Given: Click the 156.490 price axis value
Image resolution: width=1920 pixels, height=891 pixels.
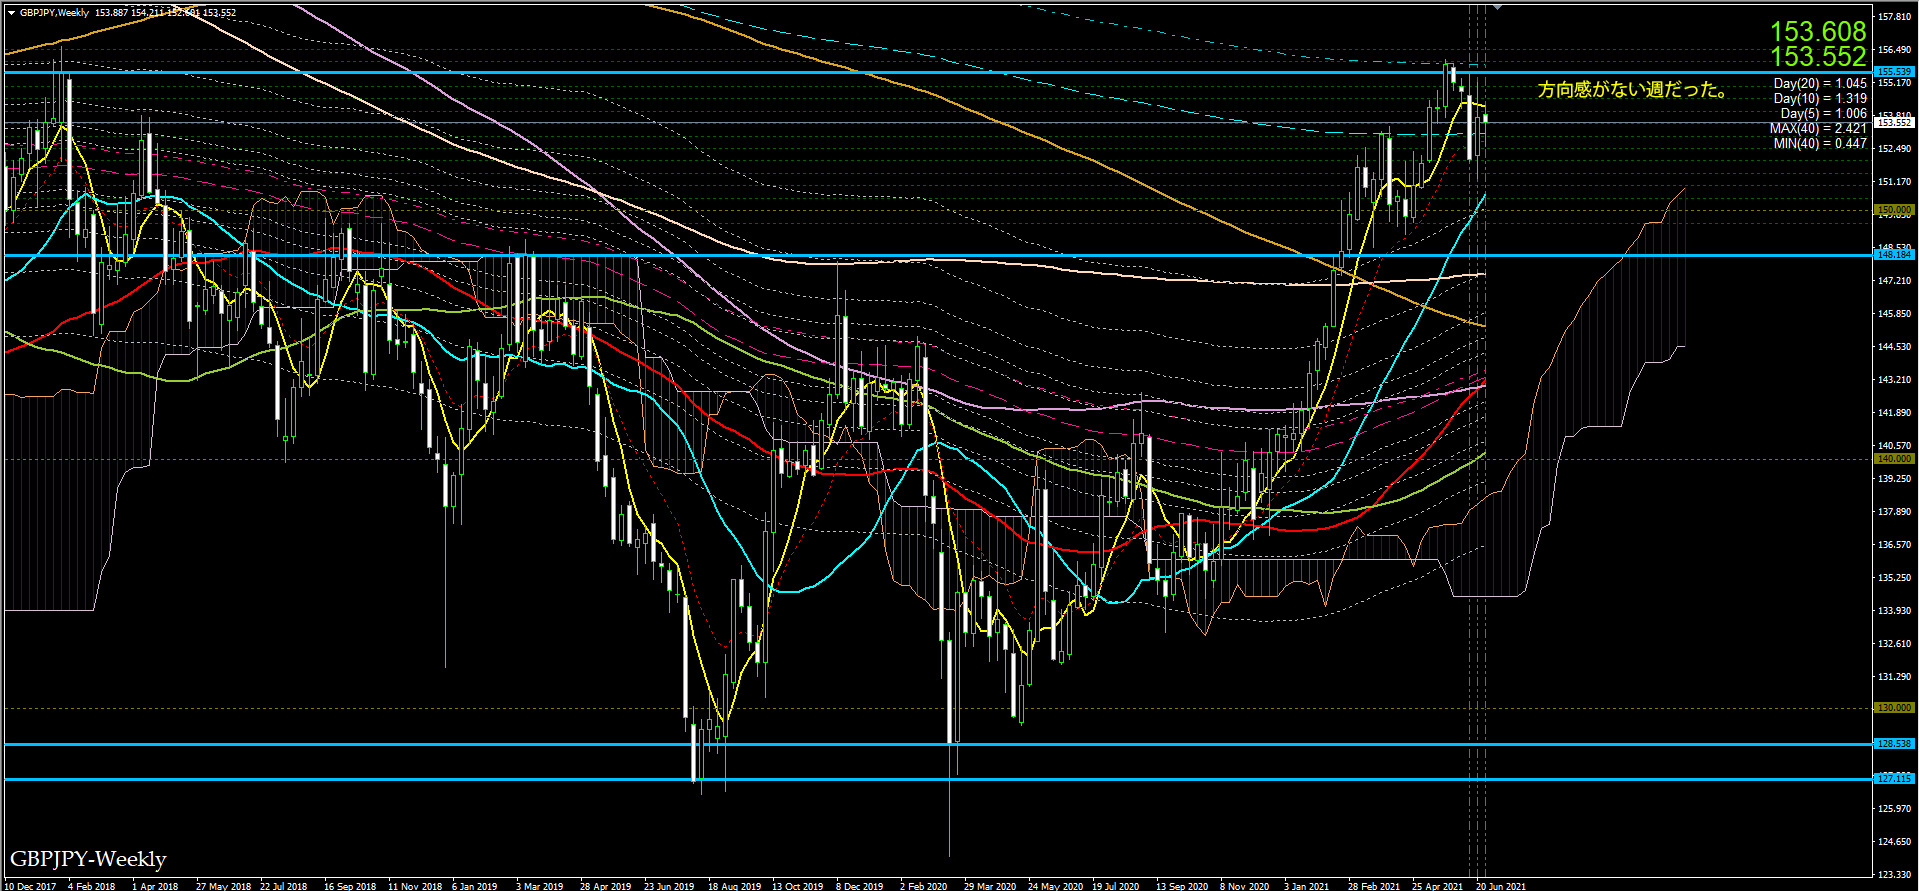Looking at the screenshot, I should (x=1895, y=50).
